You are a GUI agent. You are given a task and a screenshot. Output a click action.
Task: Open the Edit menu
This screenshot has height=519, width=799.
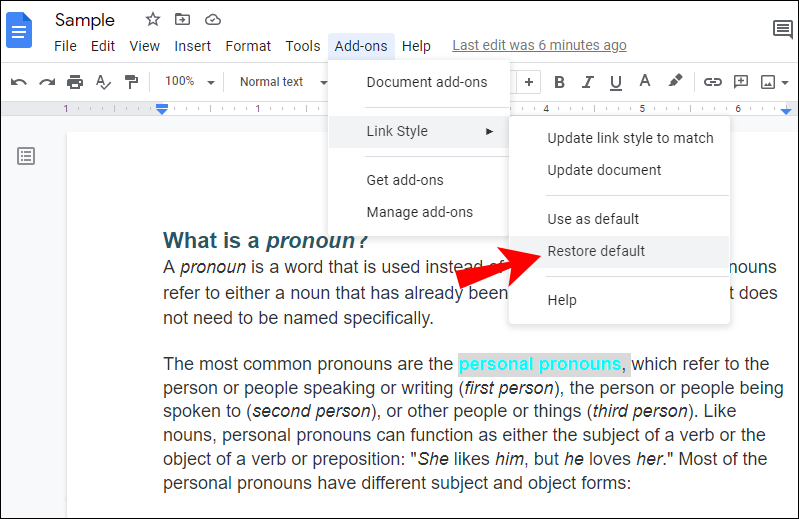click(102, 46)
